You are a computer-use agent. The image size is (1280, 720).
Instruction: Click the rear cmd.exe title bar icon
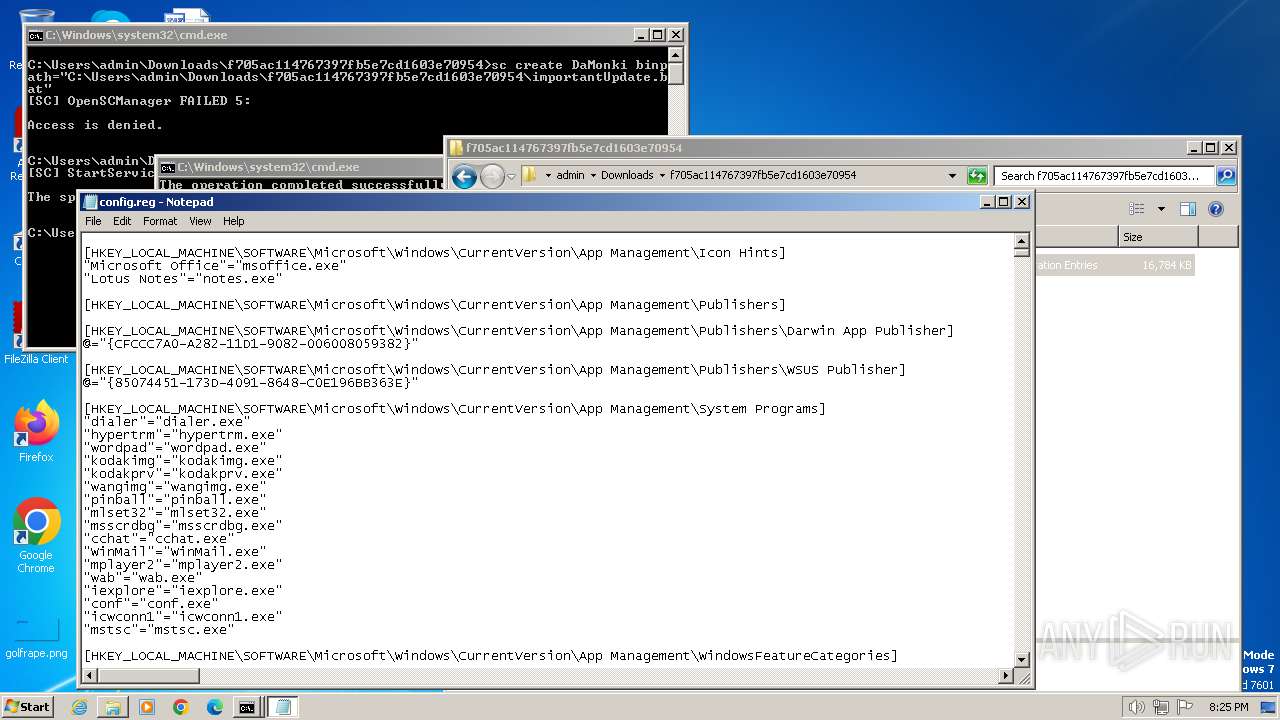pos(35,35)
